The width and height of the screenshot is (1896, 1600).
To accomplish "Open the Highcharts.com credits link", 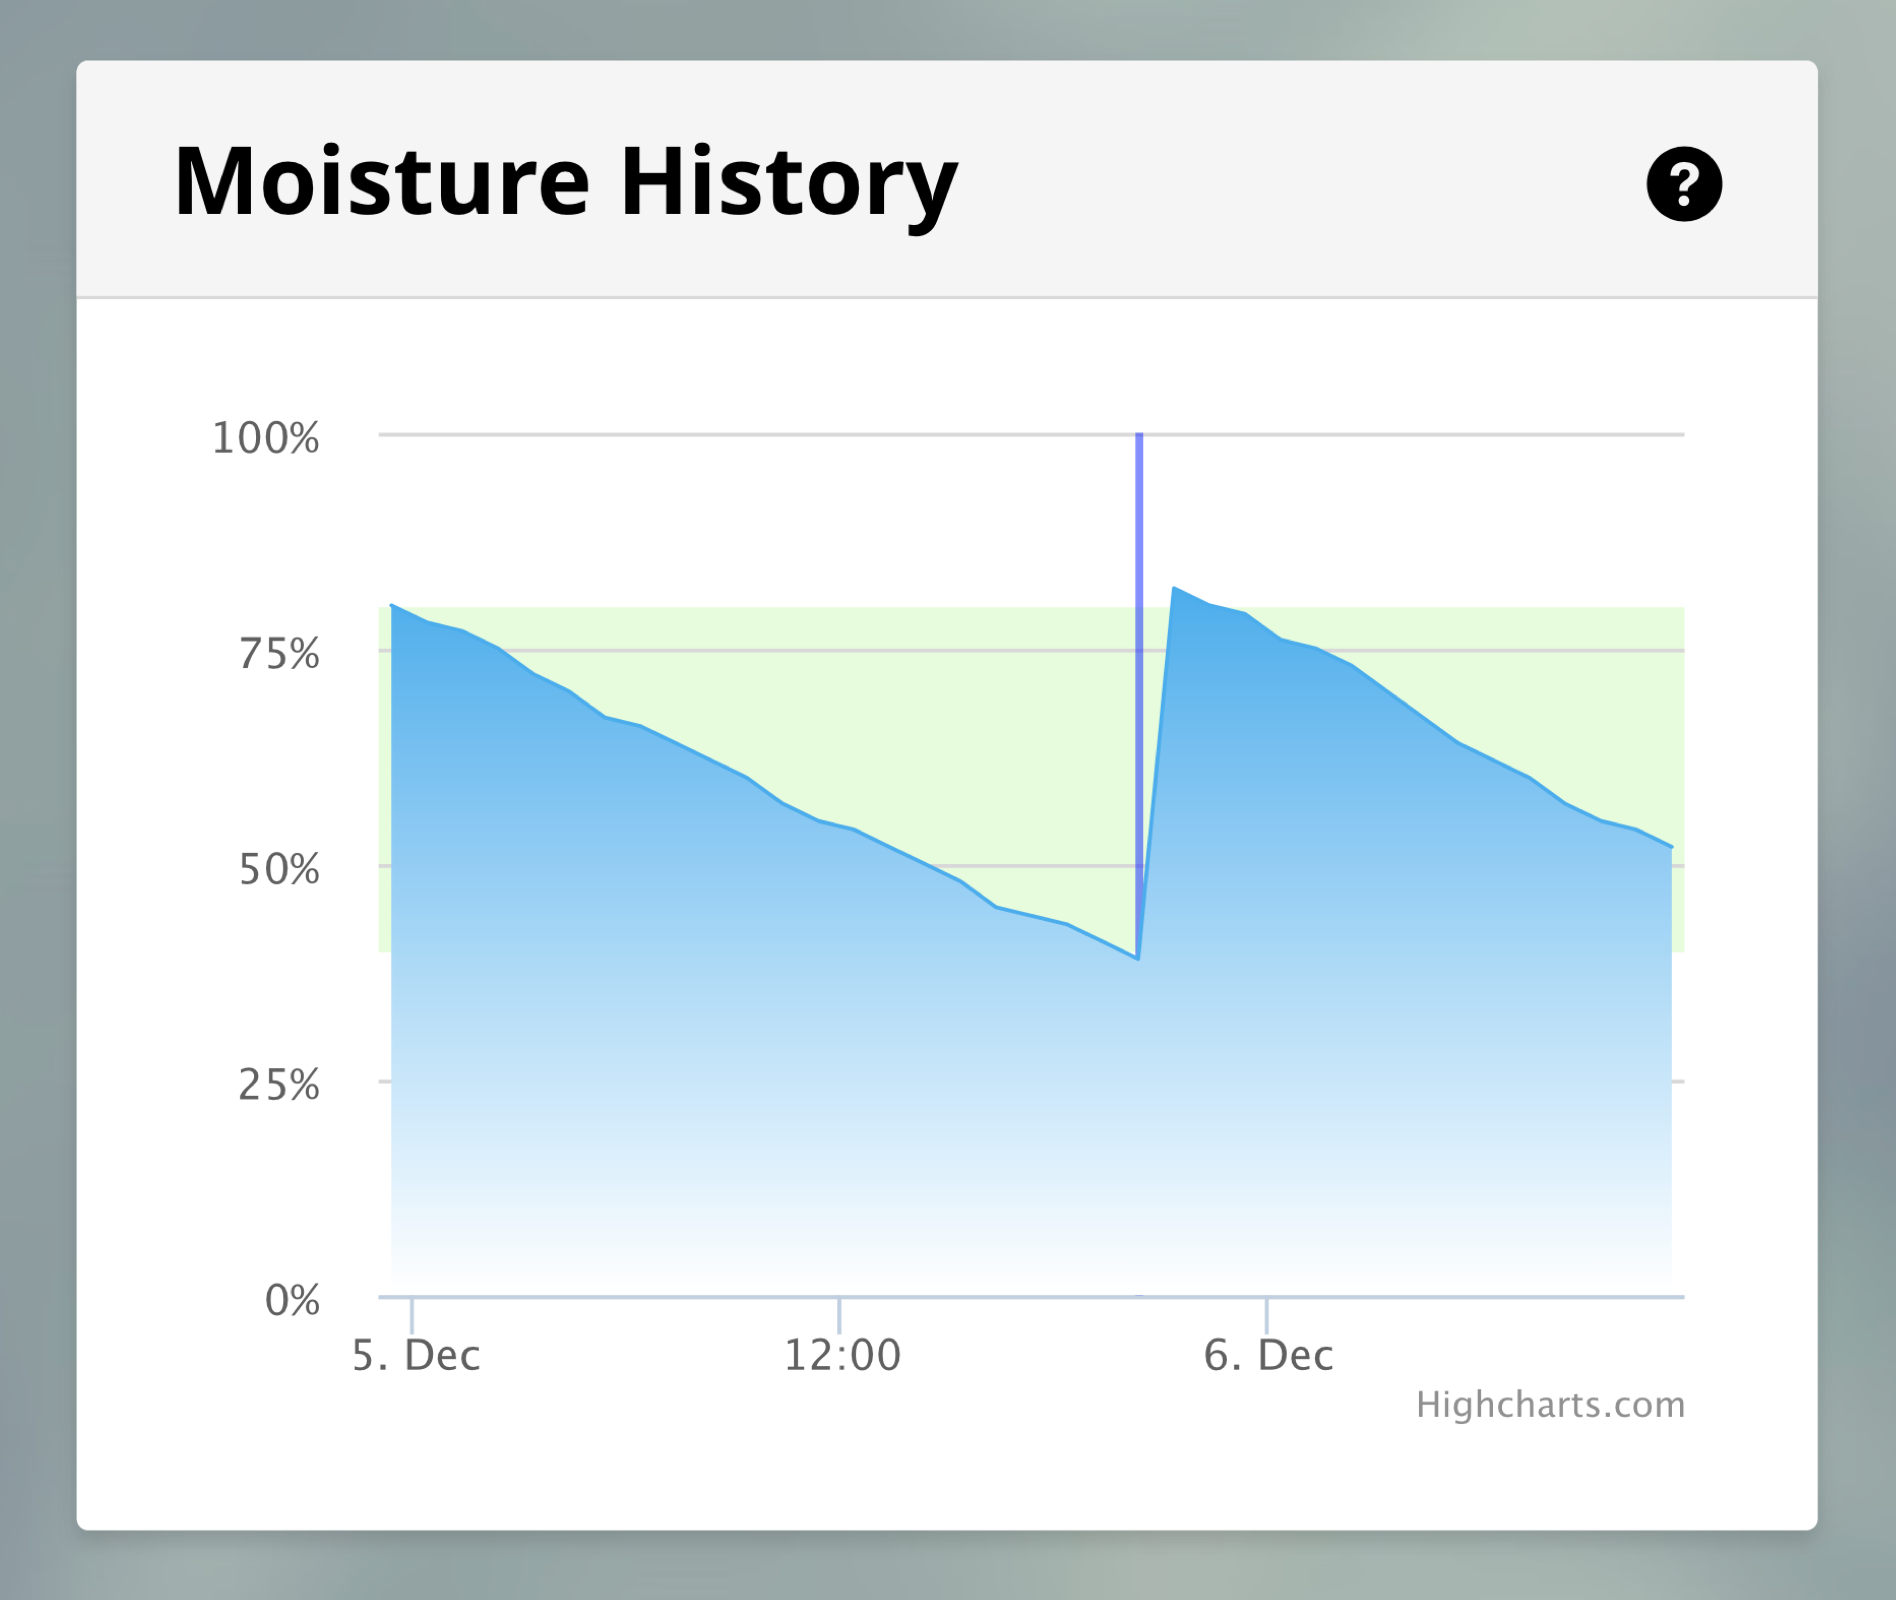I will [x=1550, y=1405].
